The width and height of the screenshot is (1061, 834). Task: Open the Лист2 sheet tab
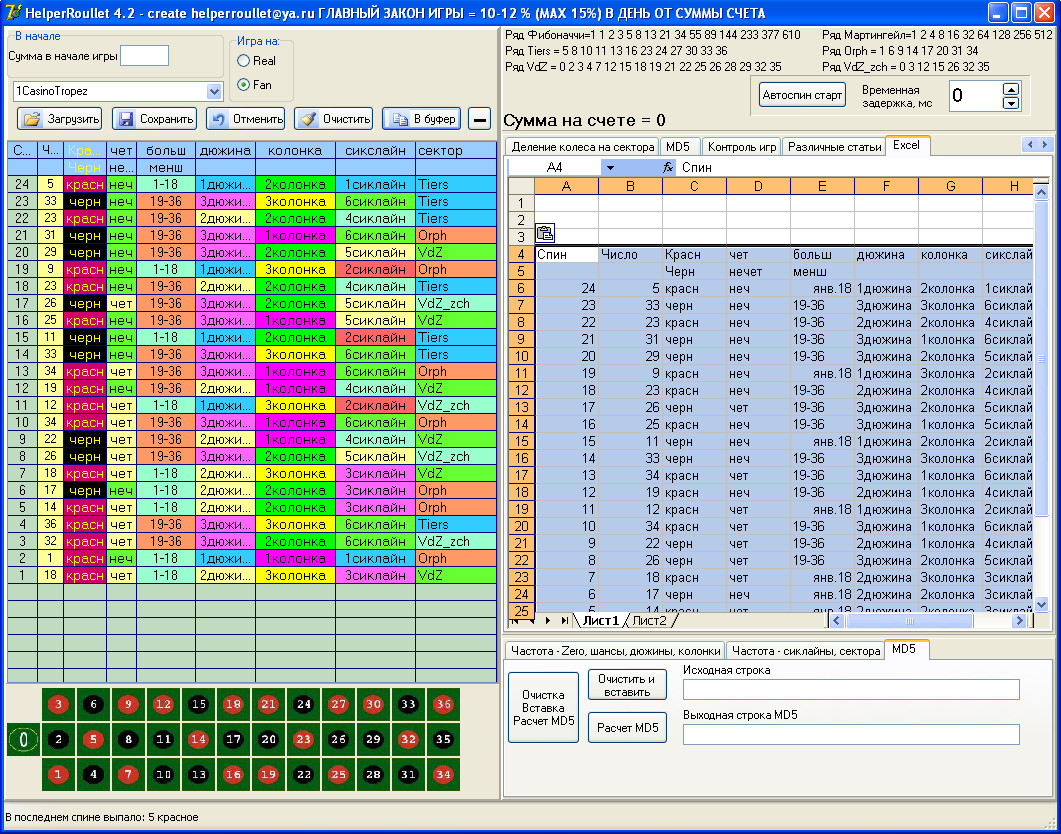[x=649, y=621]
